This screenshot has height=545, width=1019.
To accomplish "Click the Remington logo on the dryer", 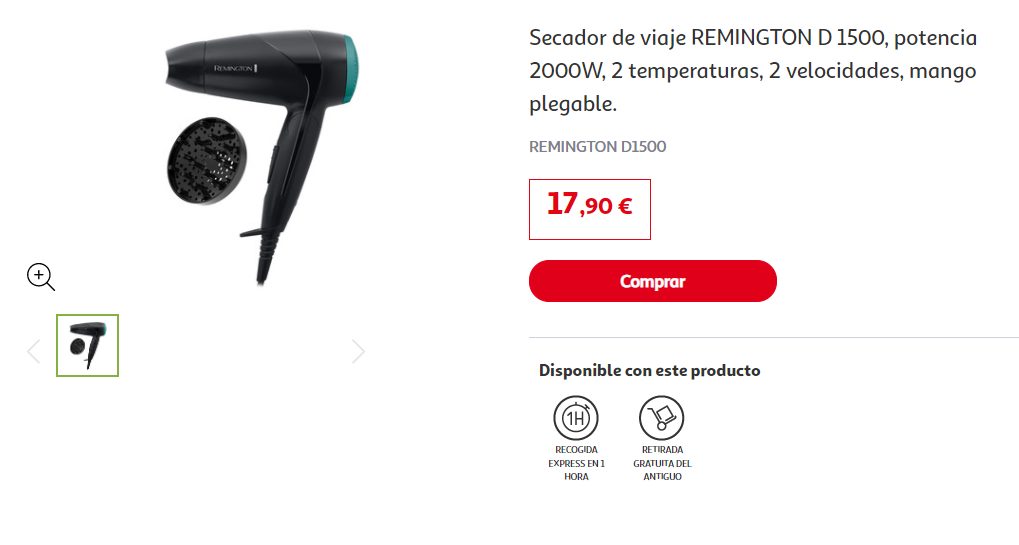I will pos(235,68).
